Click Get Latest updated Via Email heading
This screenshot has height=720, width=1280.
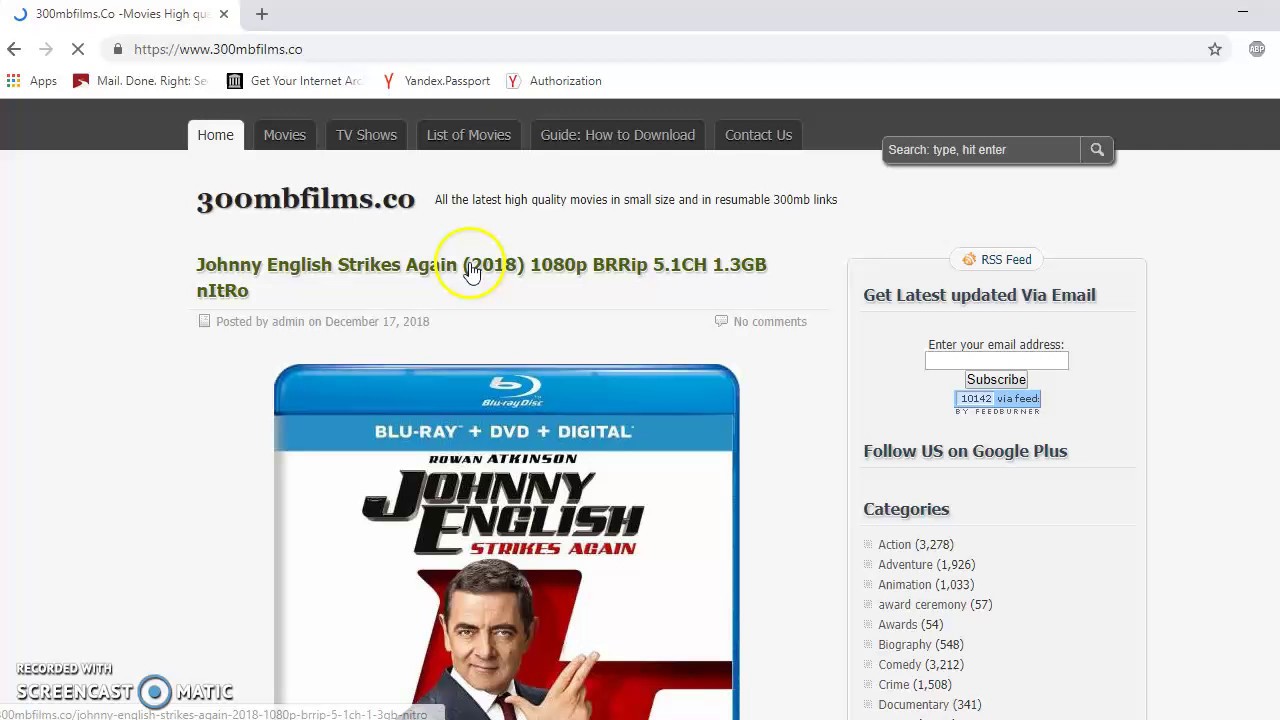980,295
